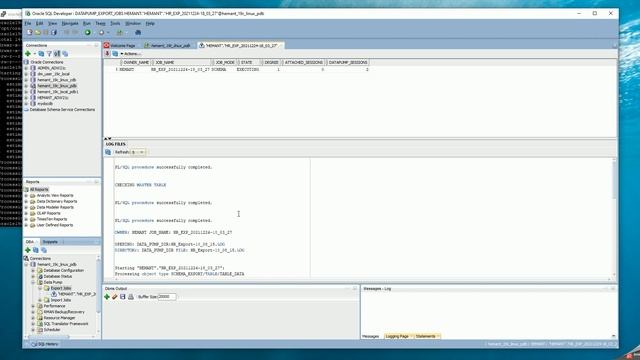Select hemant_19c_linux_pdb in the Oracle Connections list
Screen dimensions: 640x360
[57, 86]
